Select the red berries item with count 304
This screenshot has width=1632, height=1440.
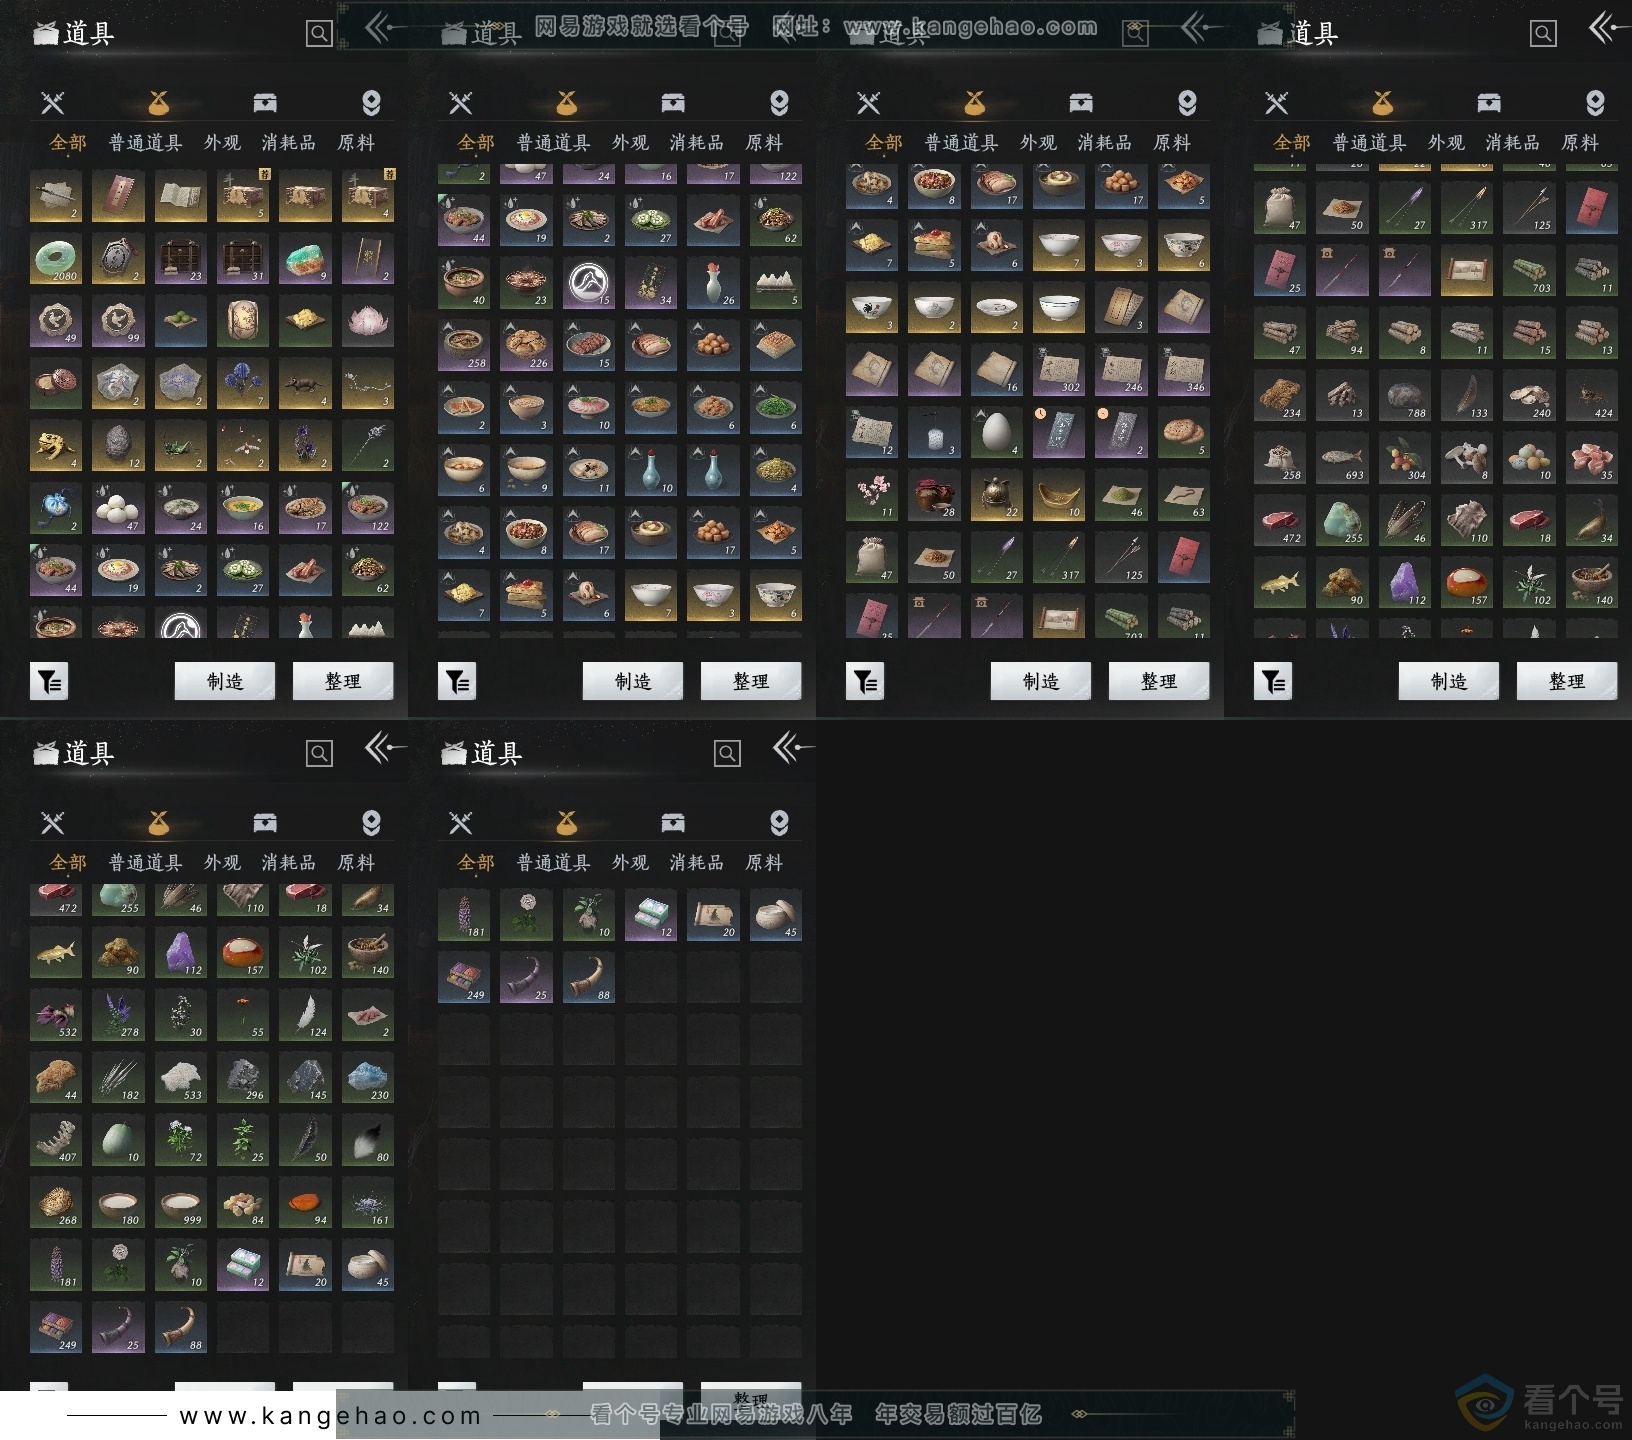pyautogui.click(x=1404, y=458)
